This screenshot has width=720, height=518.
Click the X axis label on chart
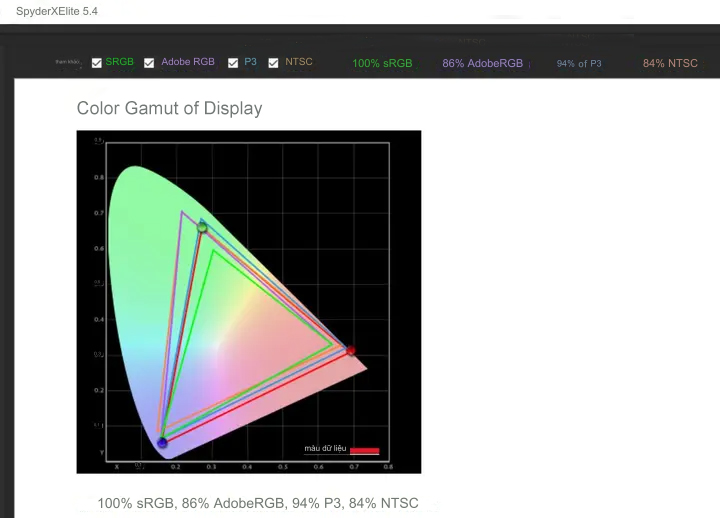pyautogui.click(x=116, y=466)
